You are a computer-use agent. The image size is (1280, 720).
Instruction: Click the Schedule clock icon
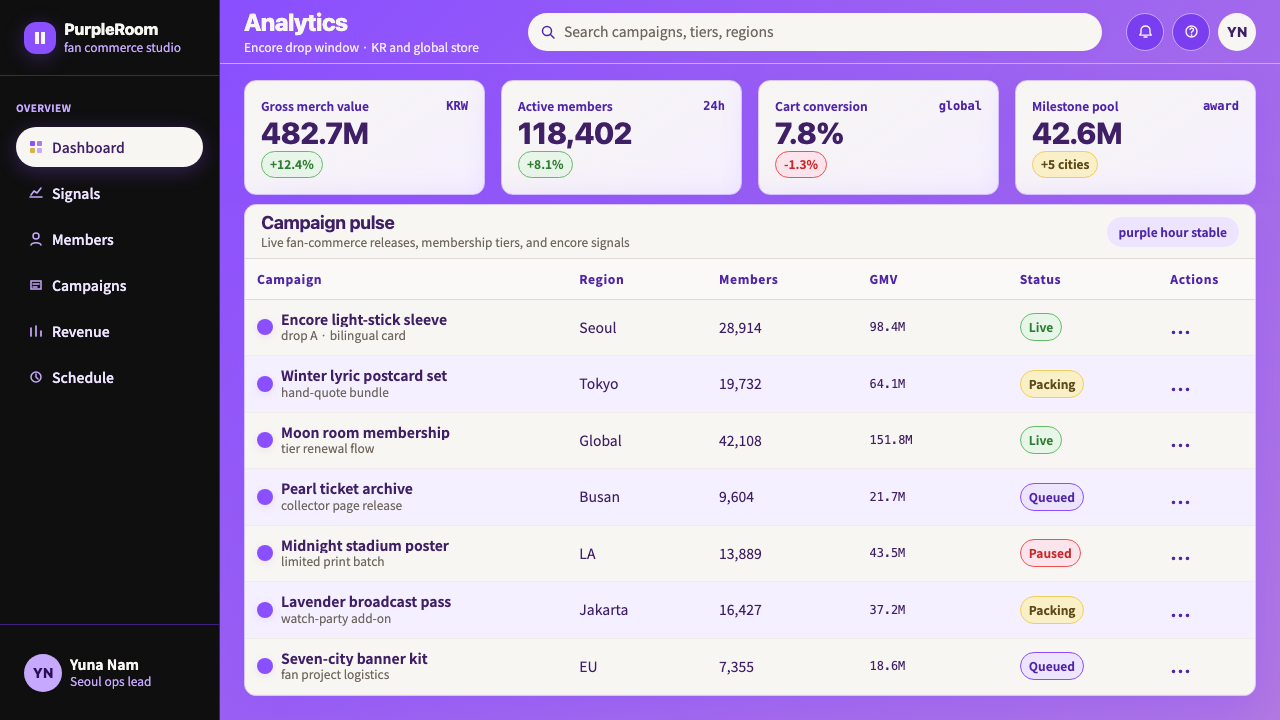[36, 377]
